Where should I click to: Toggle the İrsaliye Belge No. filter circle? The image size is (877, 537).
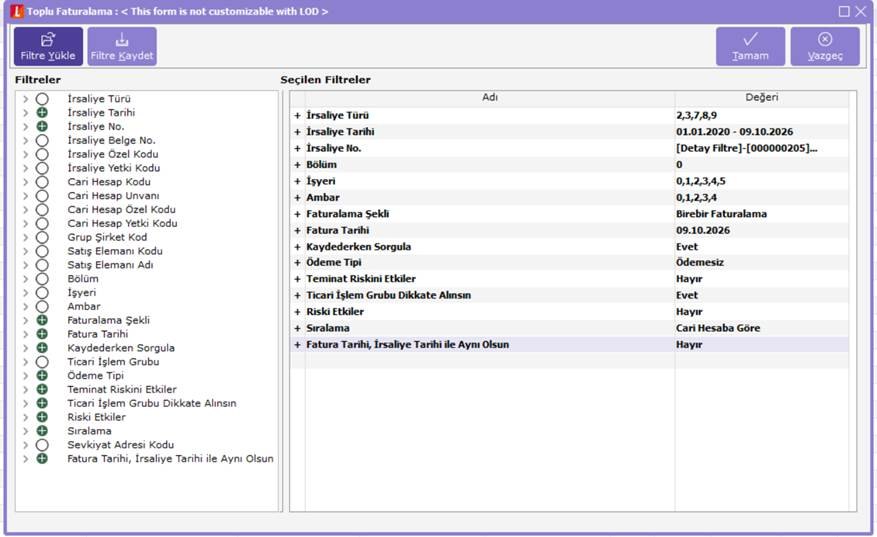coord(42,140)
